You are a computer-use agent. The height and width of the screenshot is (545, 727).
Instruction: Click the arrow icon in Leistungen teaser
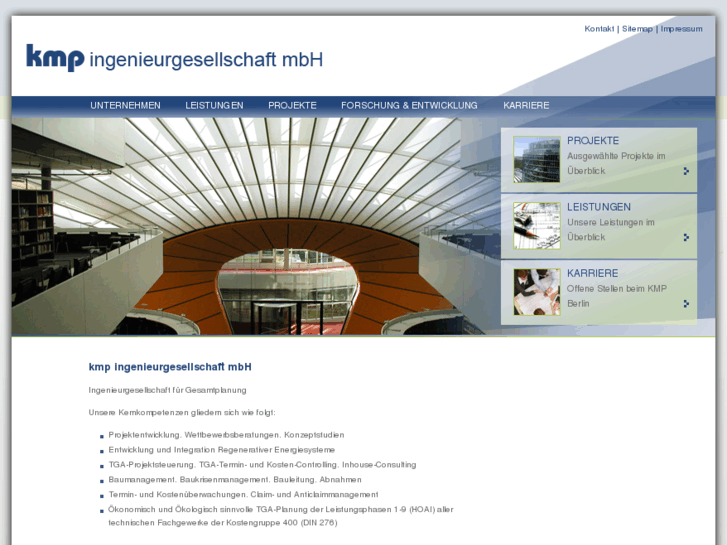(x=686, y=237)
